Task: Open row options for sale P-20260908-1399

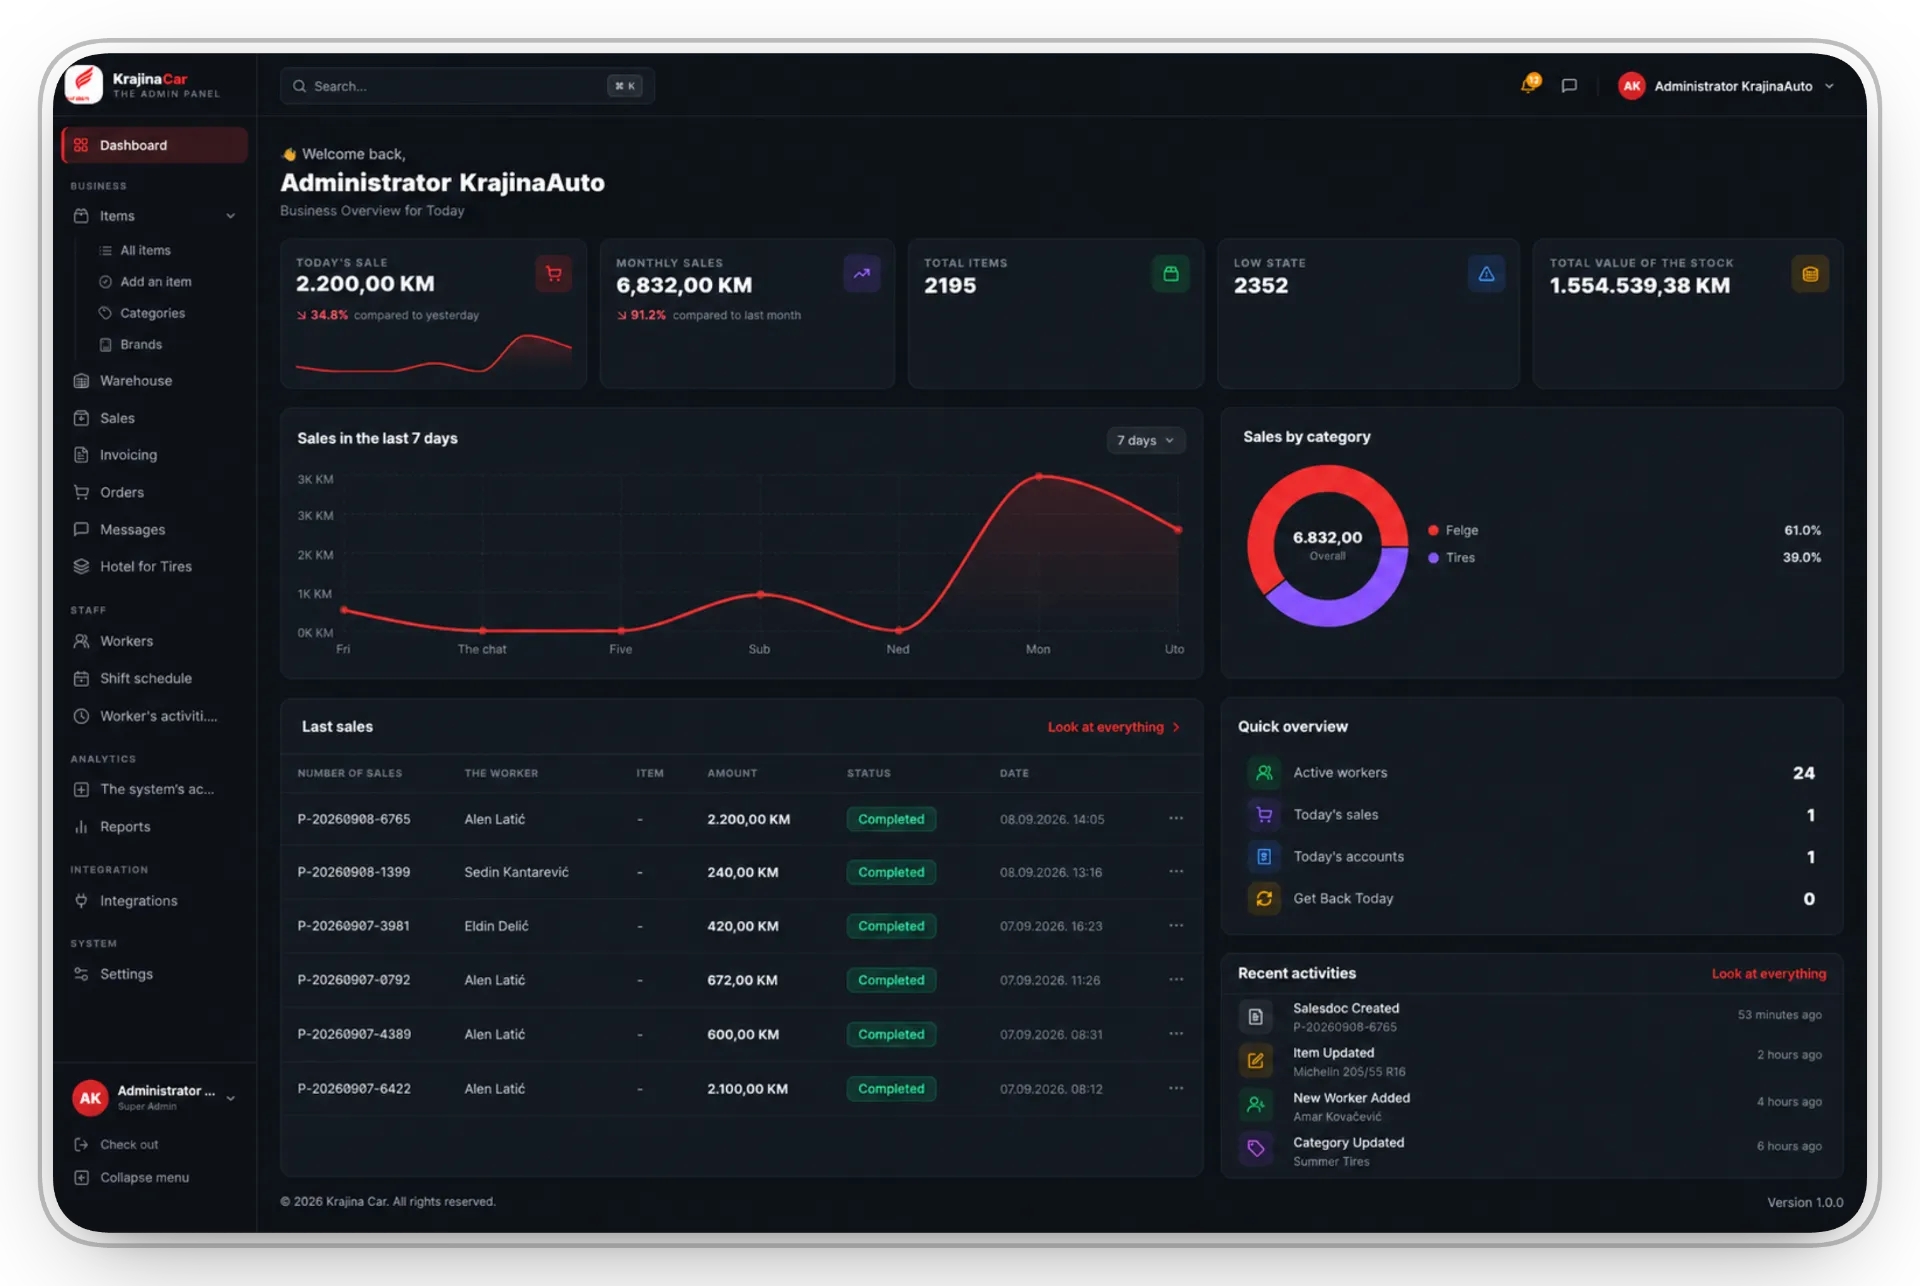Action: (1176, 871)
